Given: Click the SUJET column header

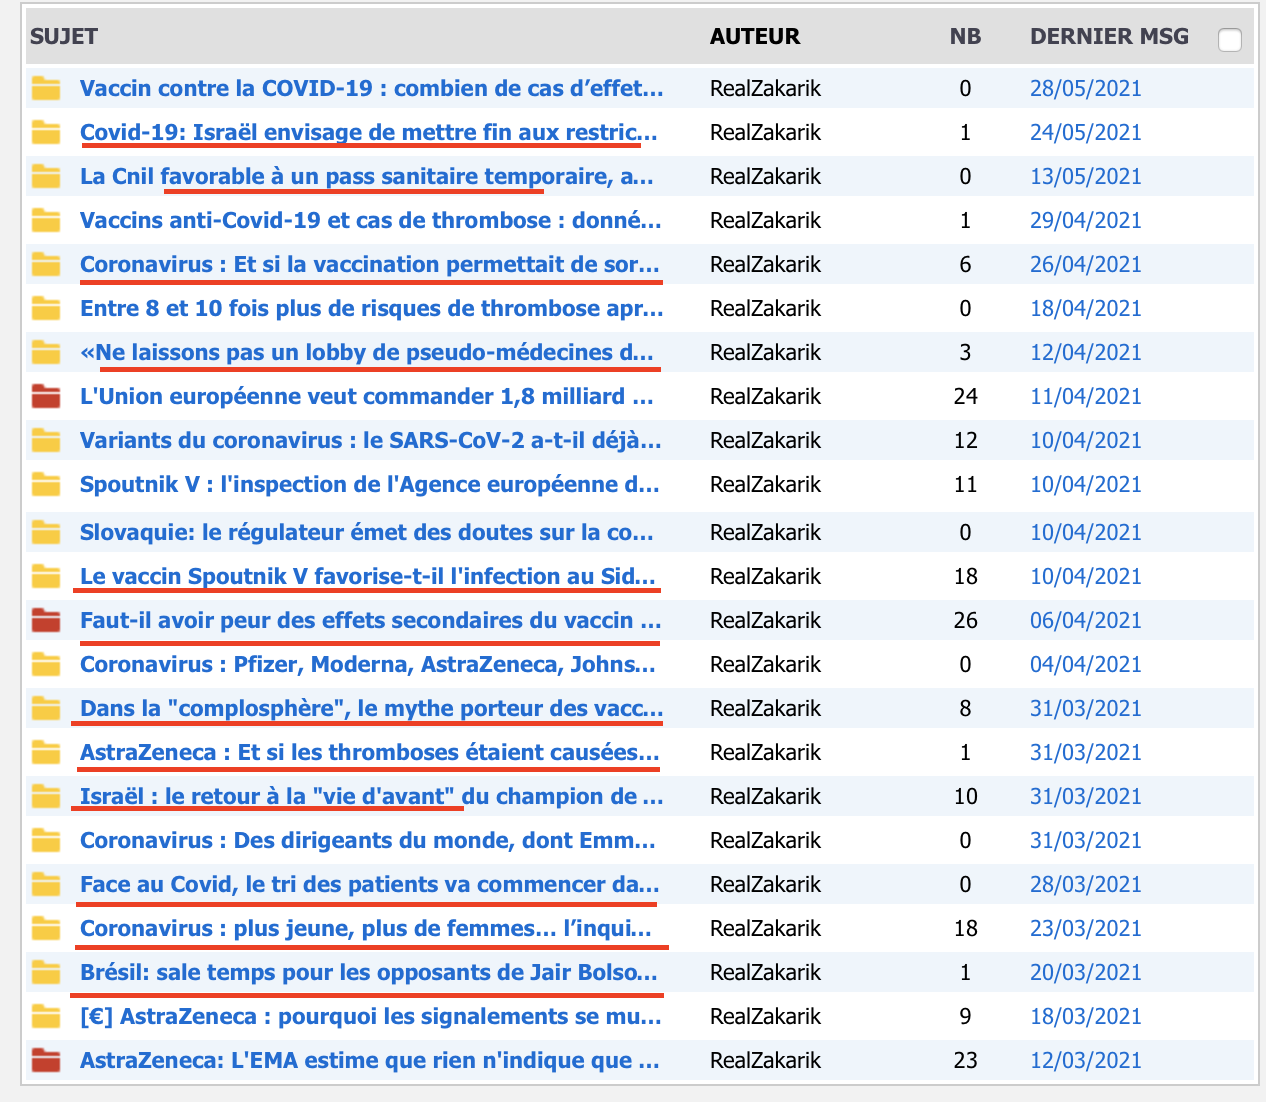Looking at the screenshot, I should 64,37.
